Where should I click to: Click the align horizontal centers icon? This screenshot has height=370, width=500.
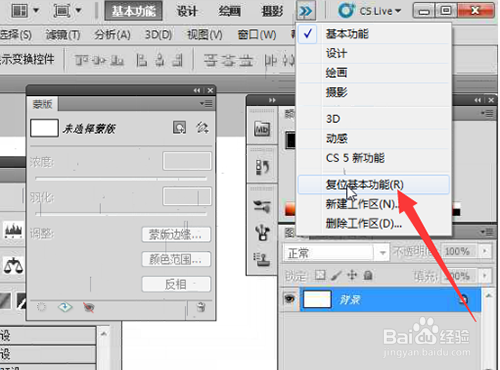(x=160, y=61)
